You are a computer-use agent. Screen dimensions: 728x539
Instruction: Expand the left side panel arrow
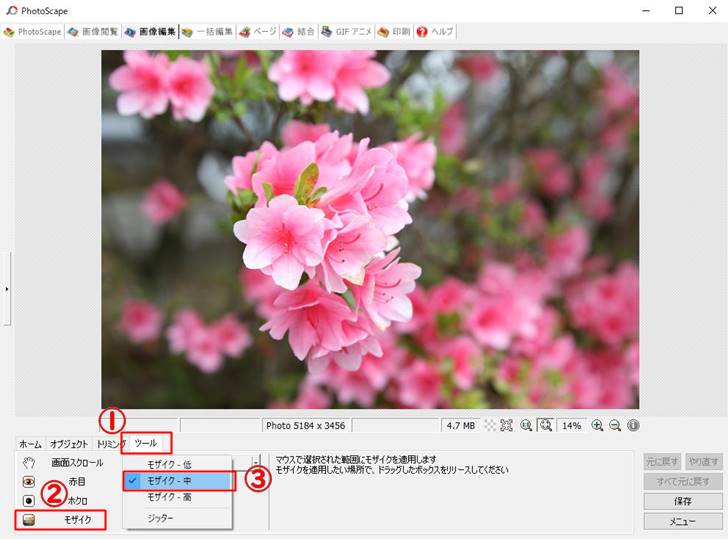click(x=5, y=289)
